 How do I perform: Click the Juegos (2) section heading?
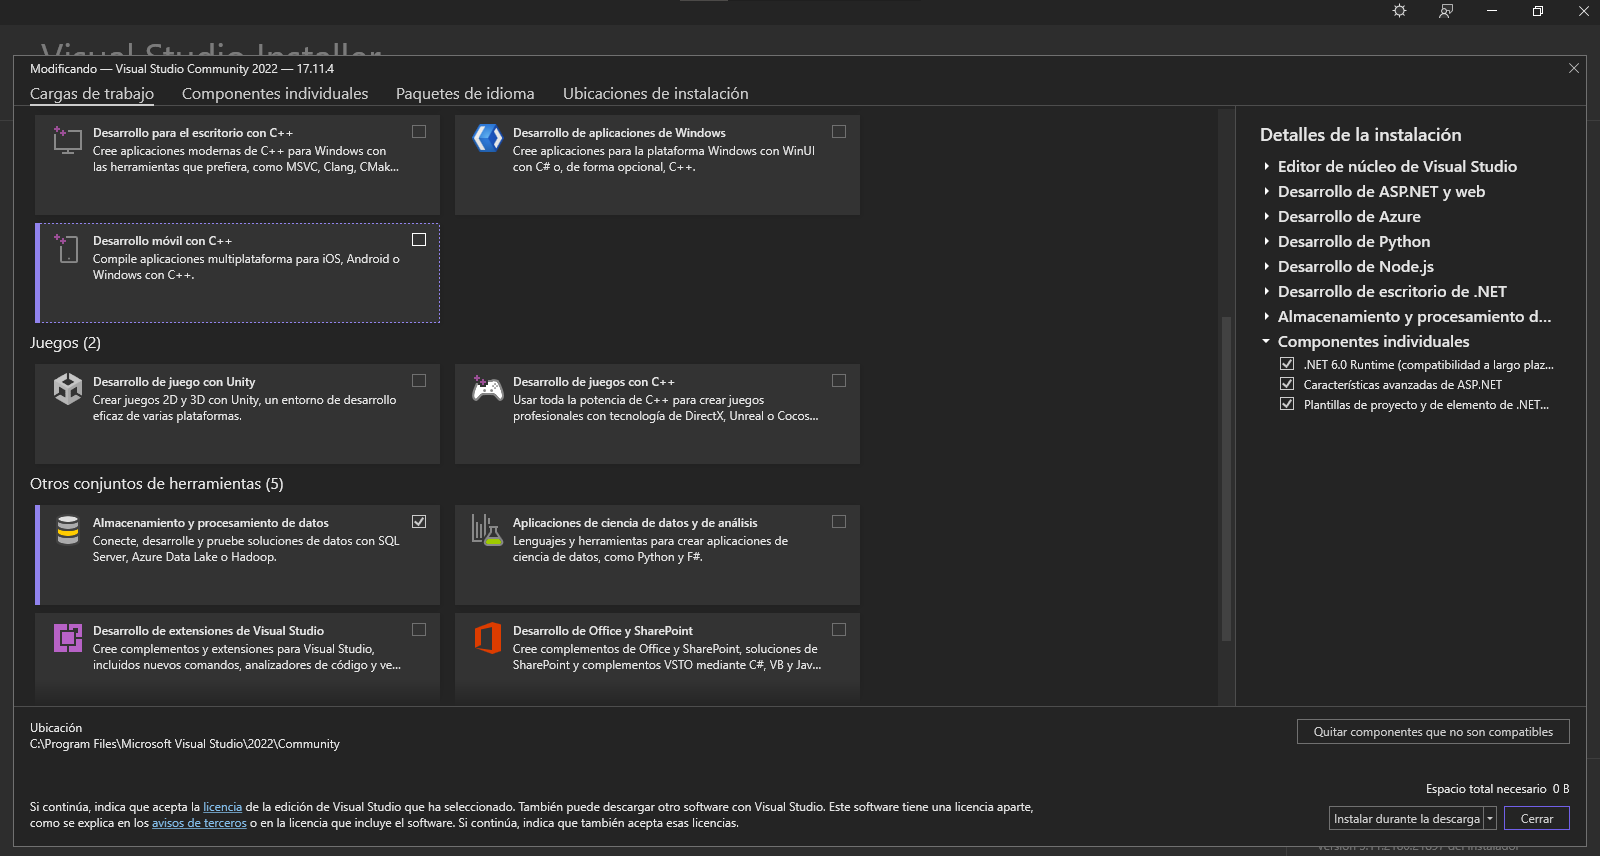(x=65, y=342)
